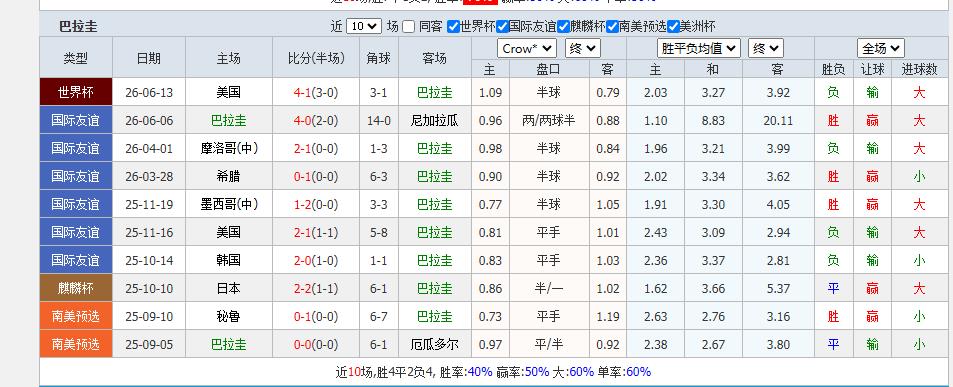Click the handicap 半/一 in the 日本 row

point(548,289)
